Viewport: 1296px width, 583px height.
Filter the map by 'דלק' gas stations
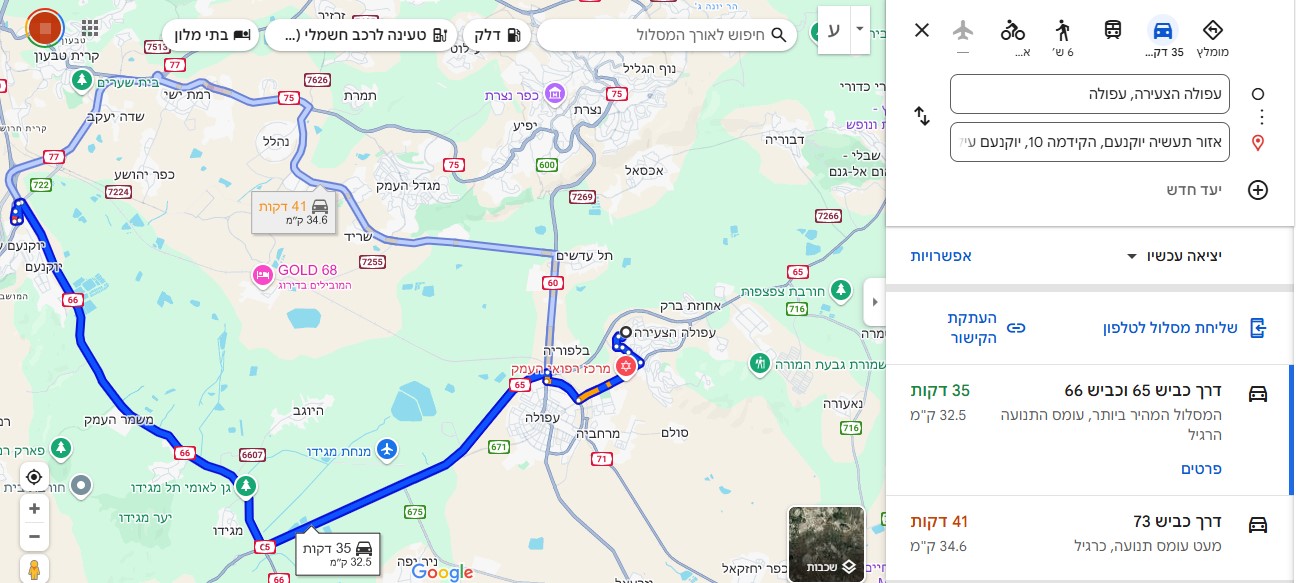(x=496, y=35)
